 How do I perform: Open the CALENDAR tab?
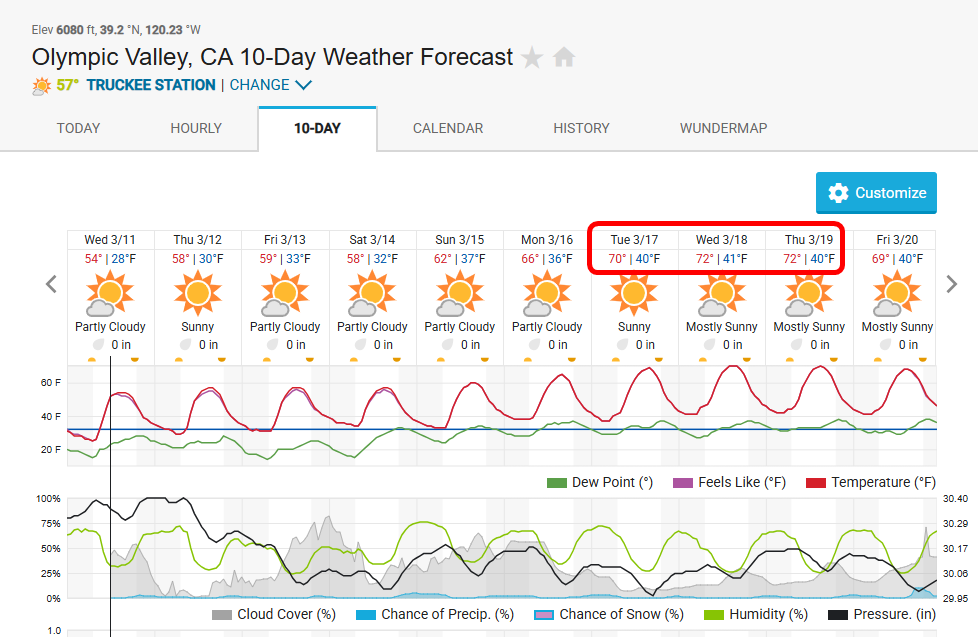[x=448, y=128]
